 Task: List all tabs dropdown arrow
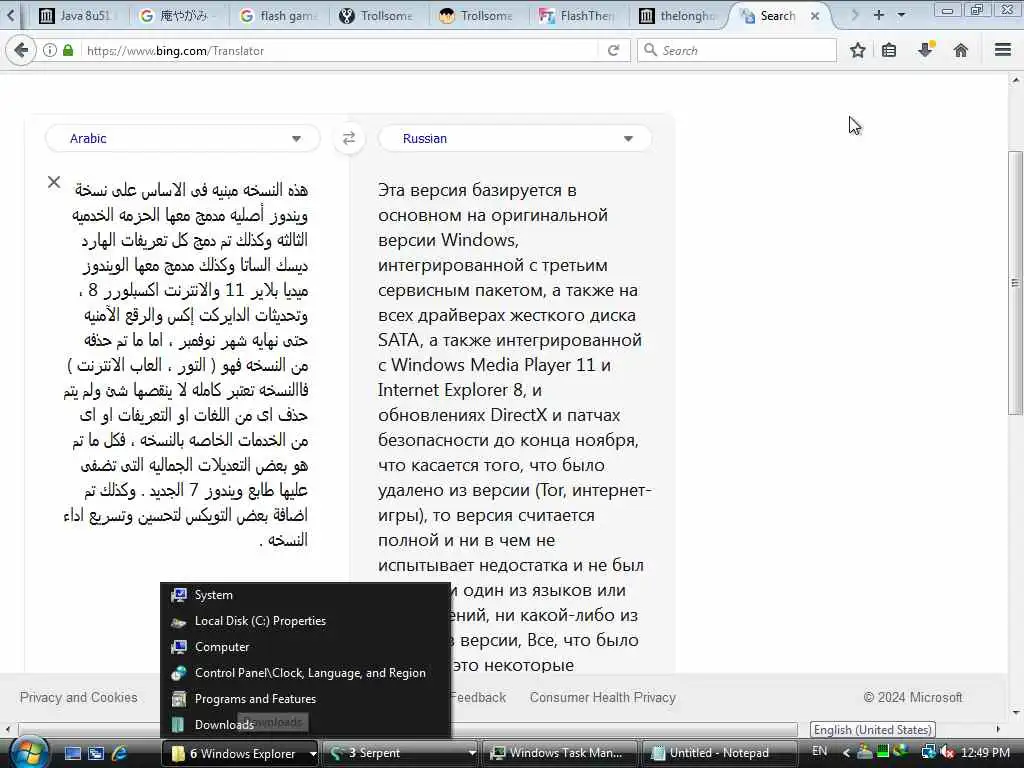tap(901, 15)
